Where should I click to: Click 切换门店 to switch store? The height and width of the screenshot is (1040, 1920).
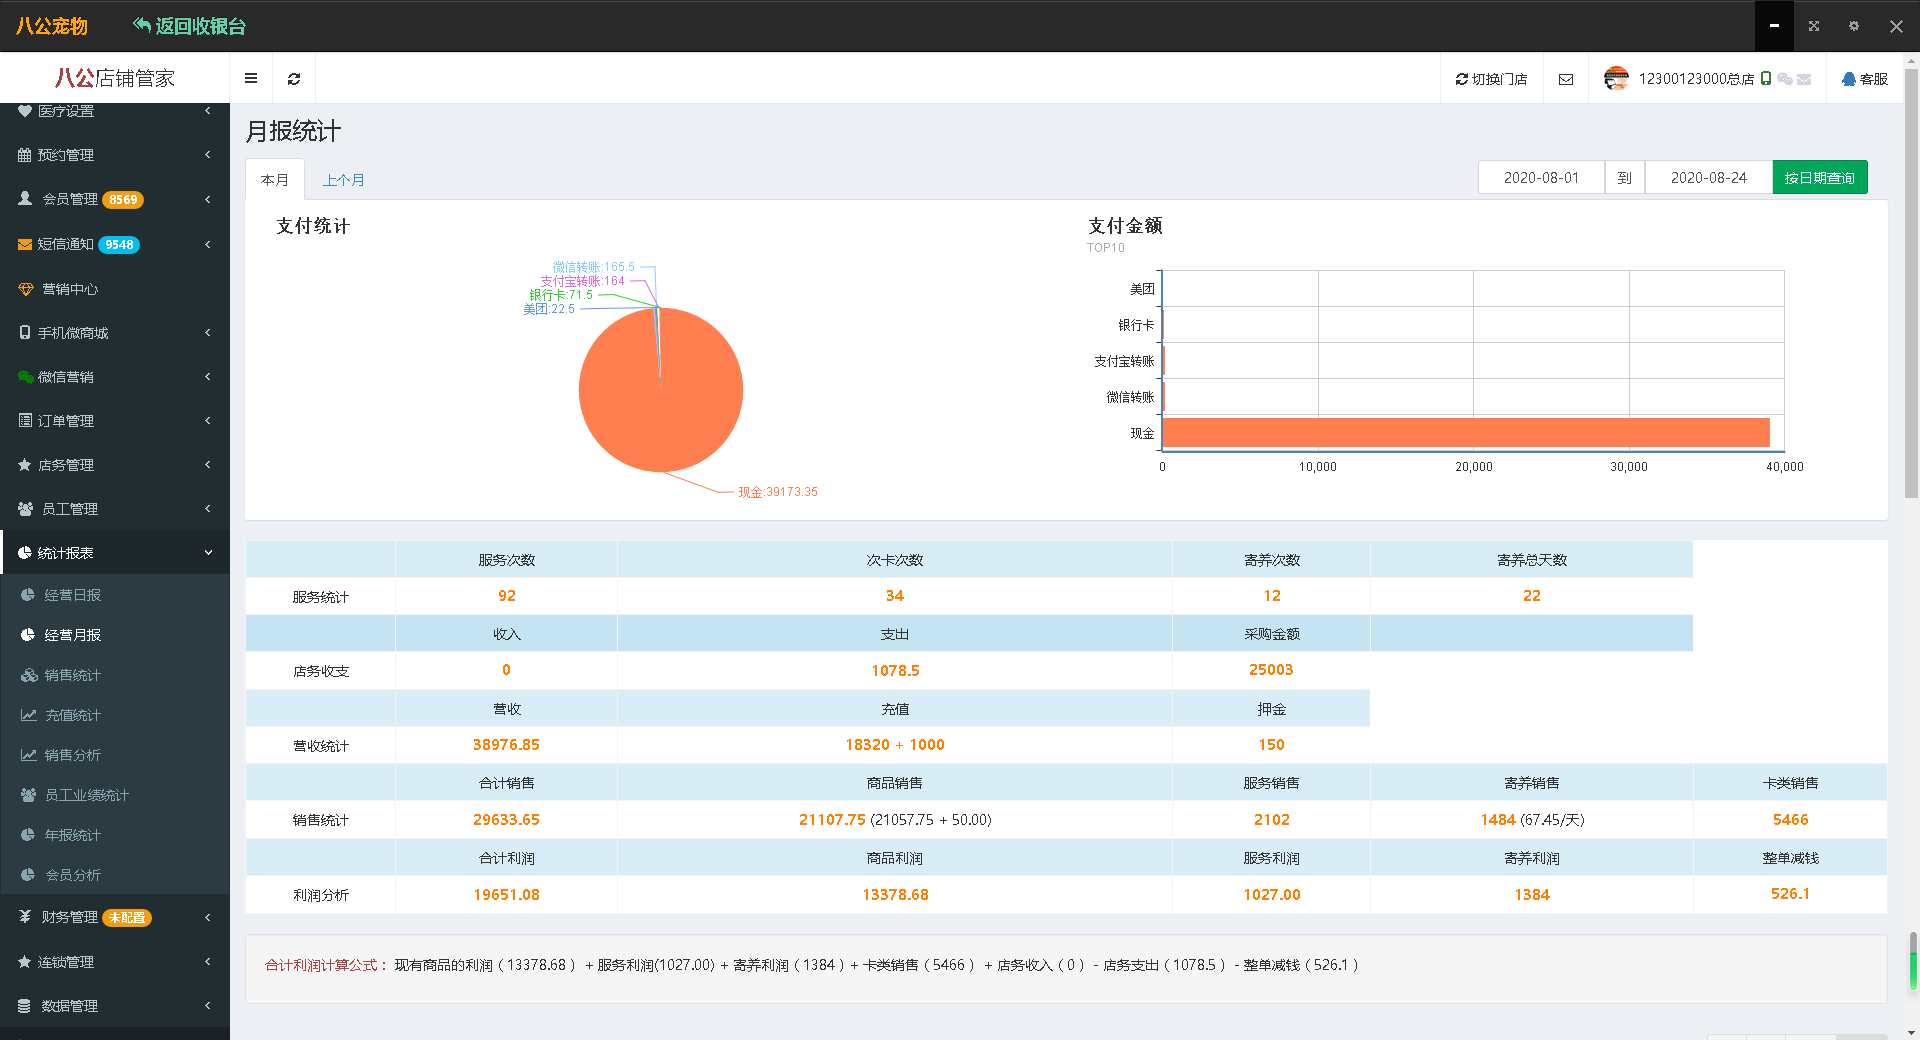click(1491, 79)
